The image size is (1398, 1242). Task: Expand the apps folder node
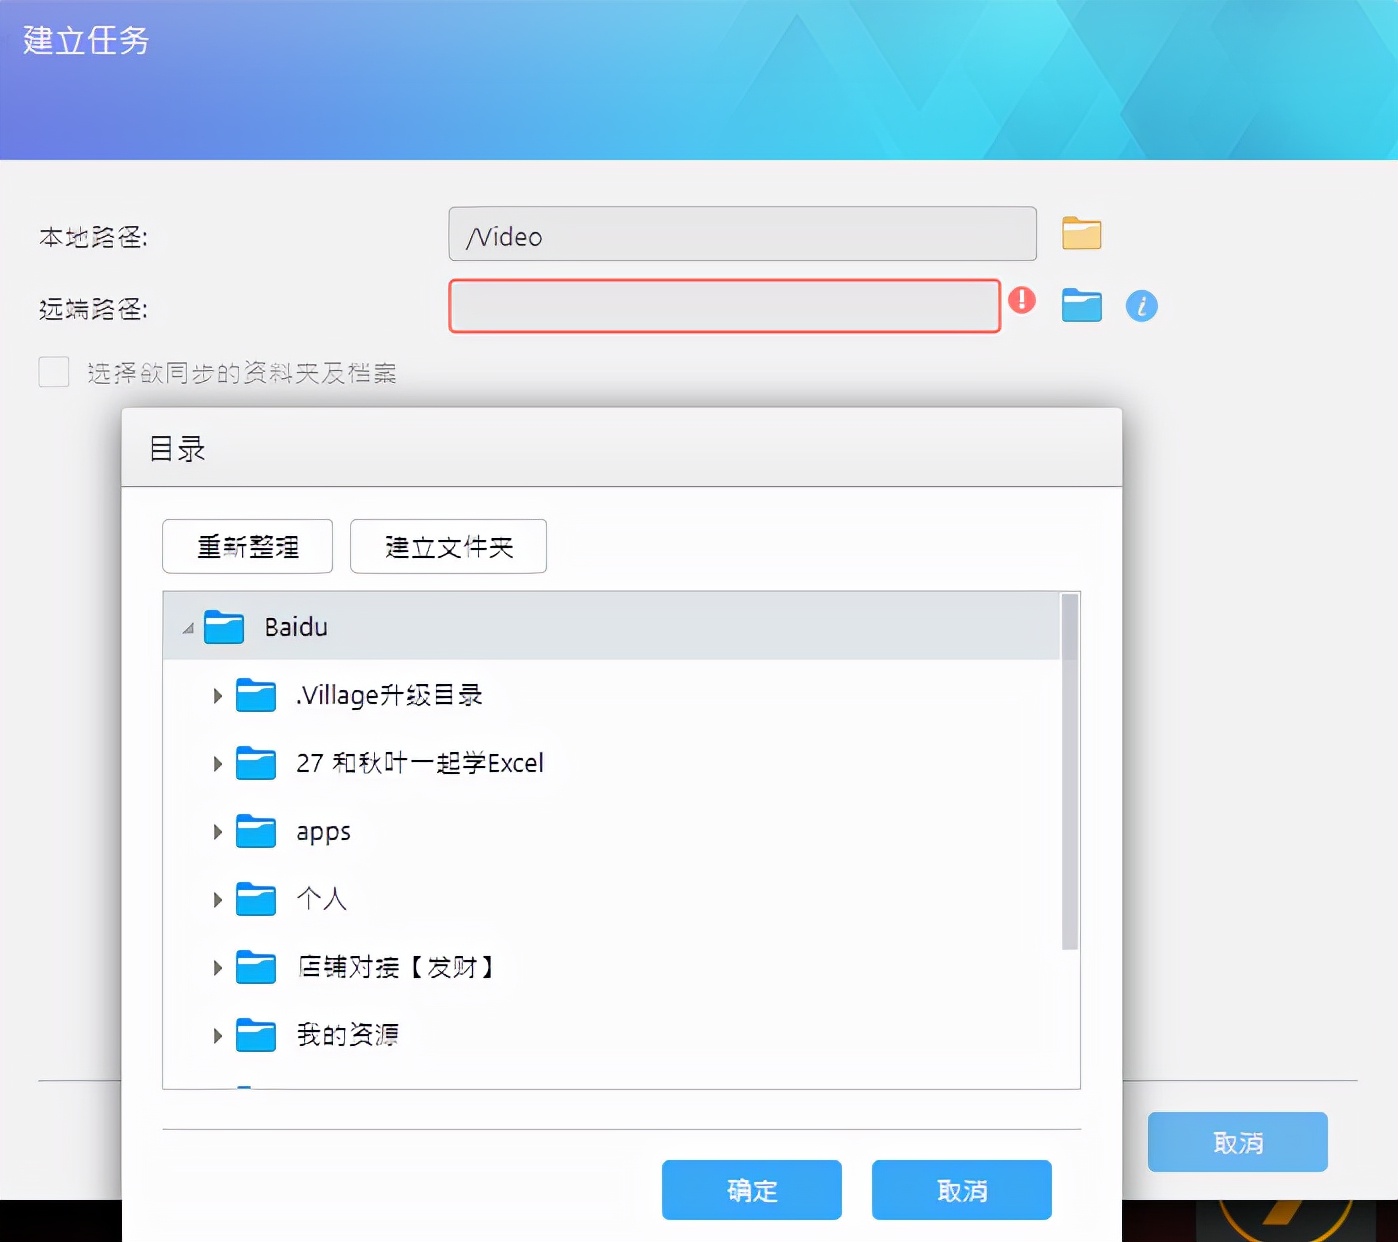coord(217,831)
